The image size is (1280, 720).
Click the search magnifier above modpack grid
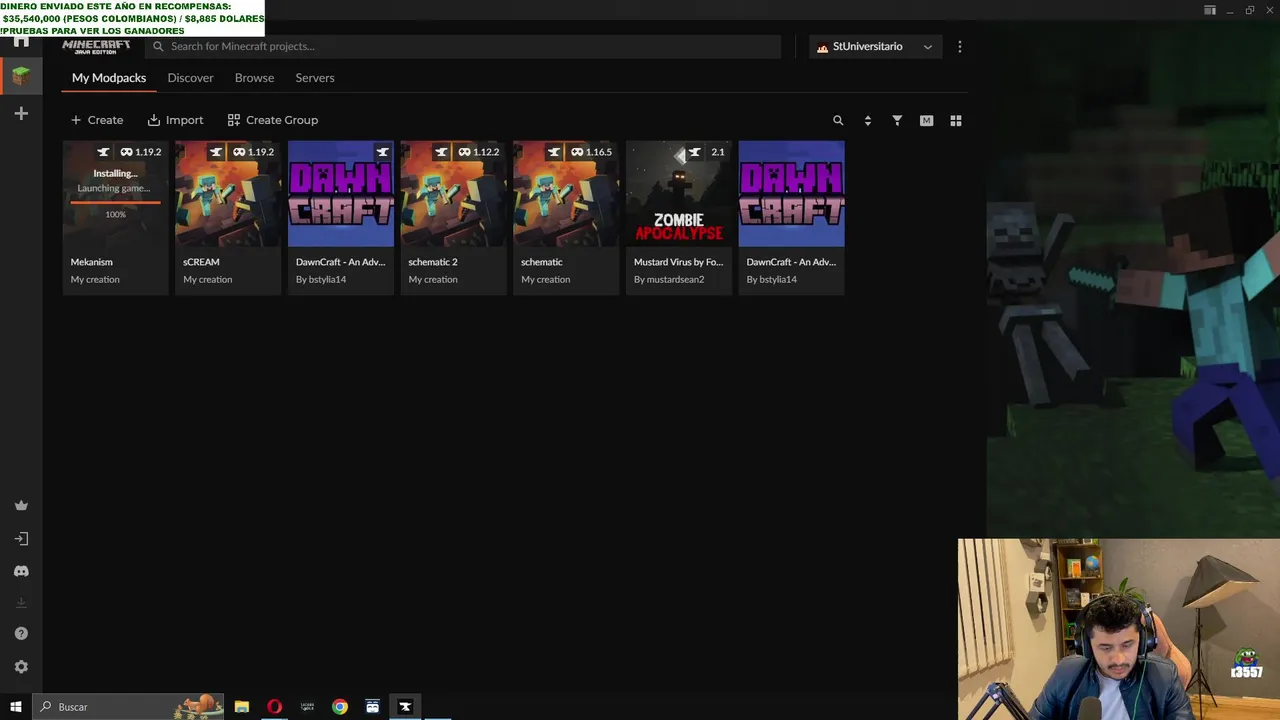(838, 120)
